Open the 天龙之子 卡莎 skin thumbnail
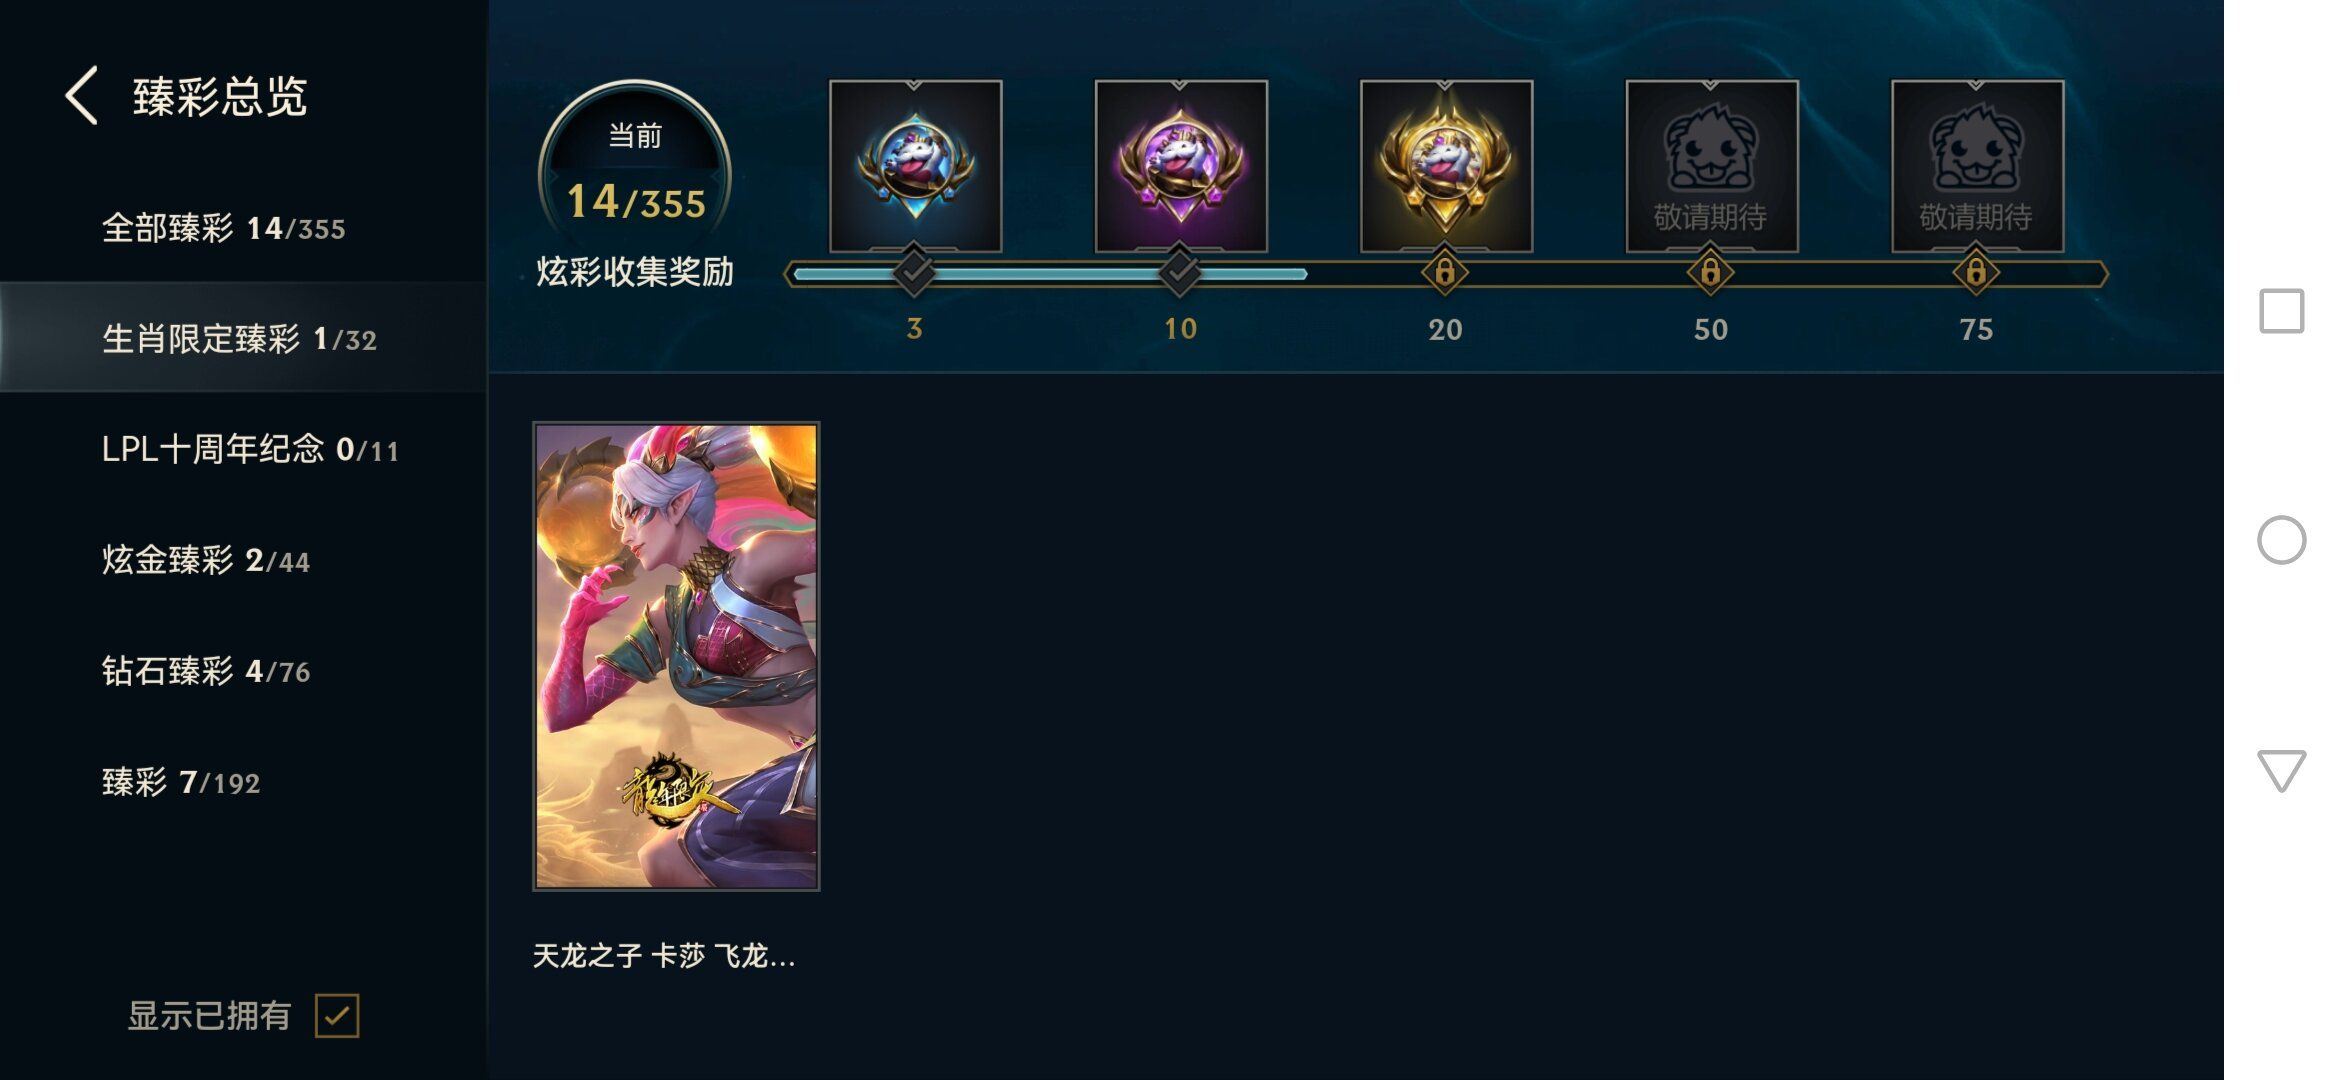This screenshot has width=2340, height=1080. coord(676,656)
